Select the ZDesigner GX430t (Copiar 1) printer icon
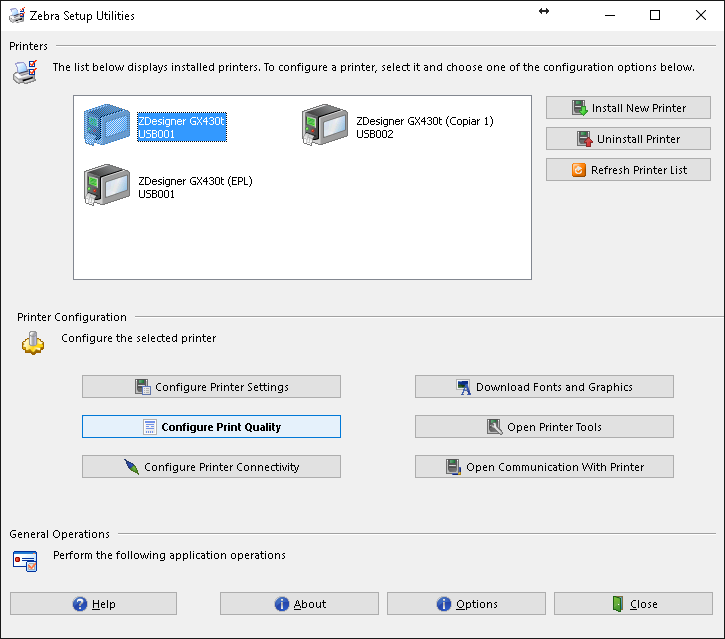 (x=325, y=125)
